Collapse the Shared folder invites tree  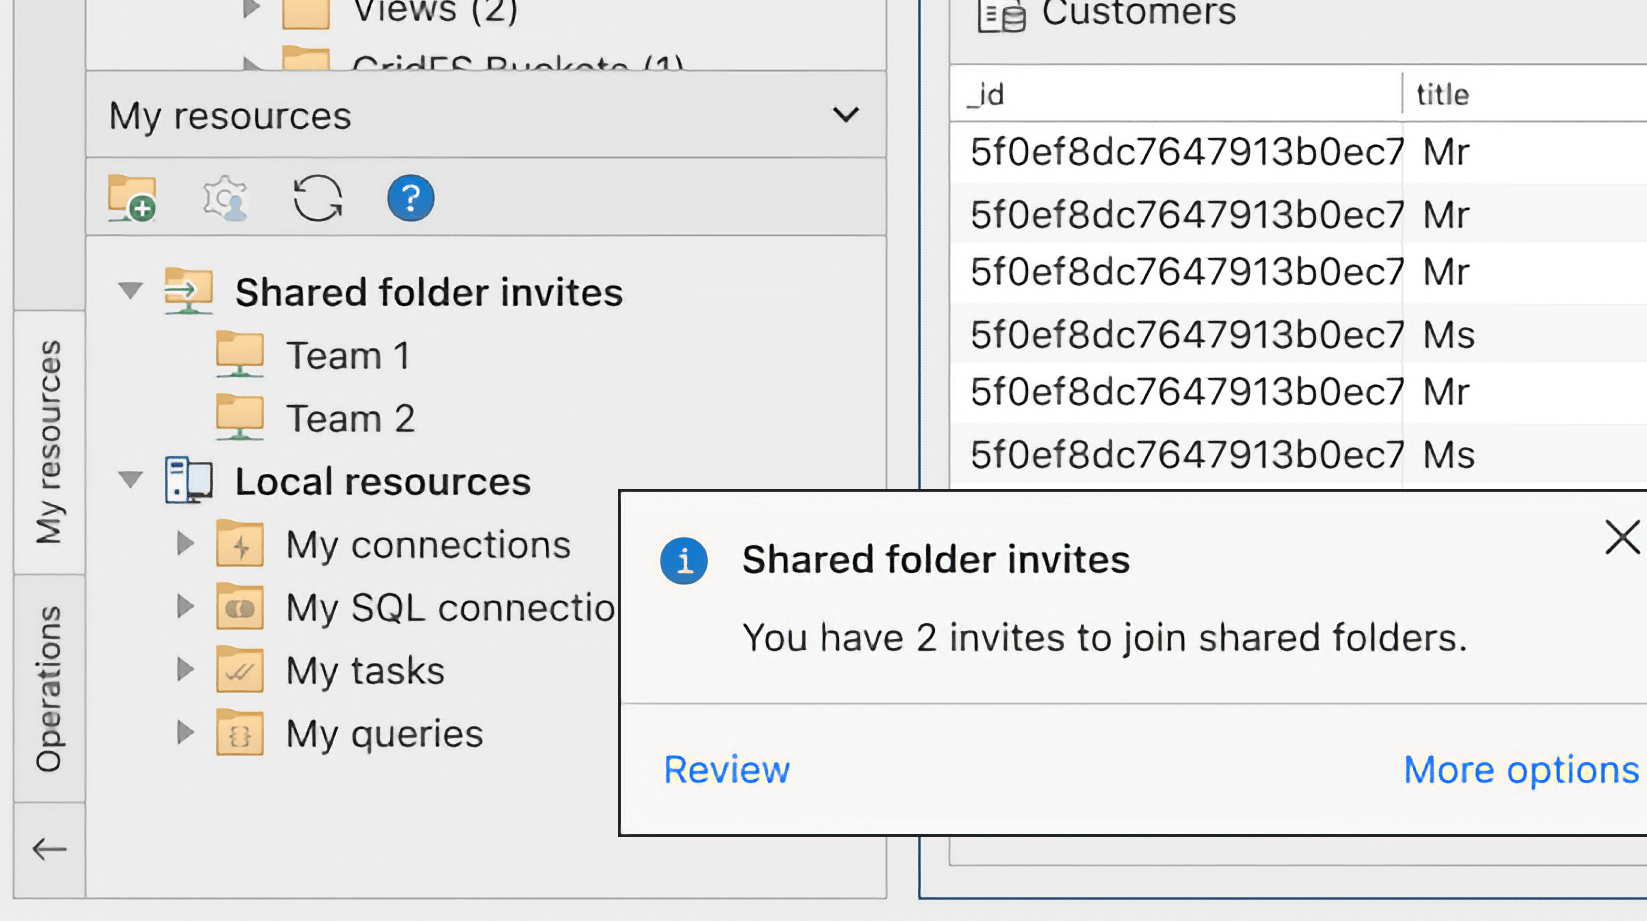click(129, 291)
